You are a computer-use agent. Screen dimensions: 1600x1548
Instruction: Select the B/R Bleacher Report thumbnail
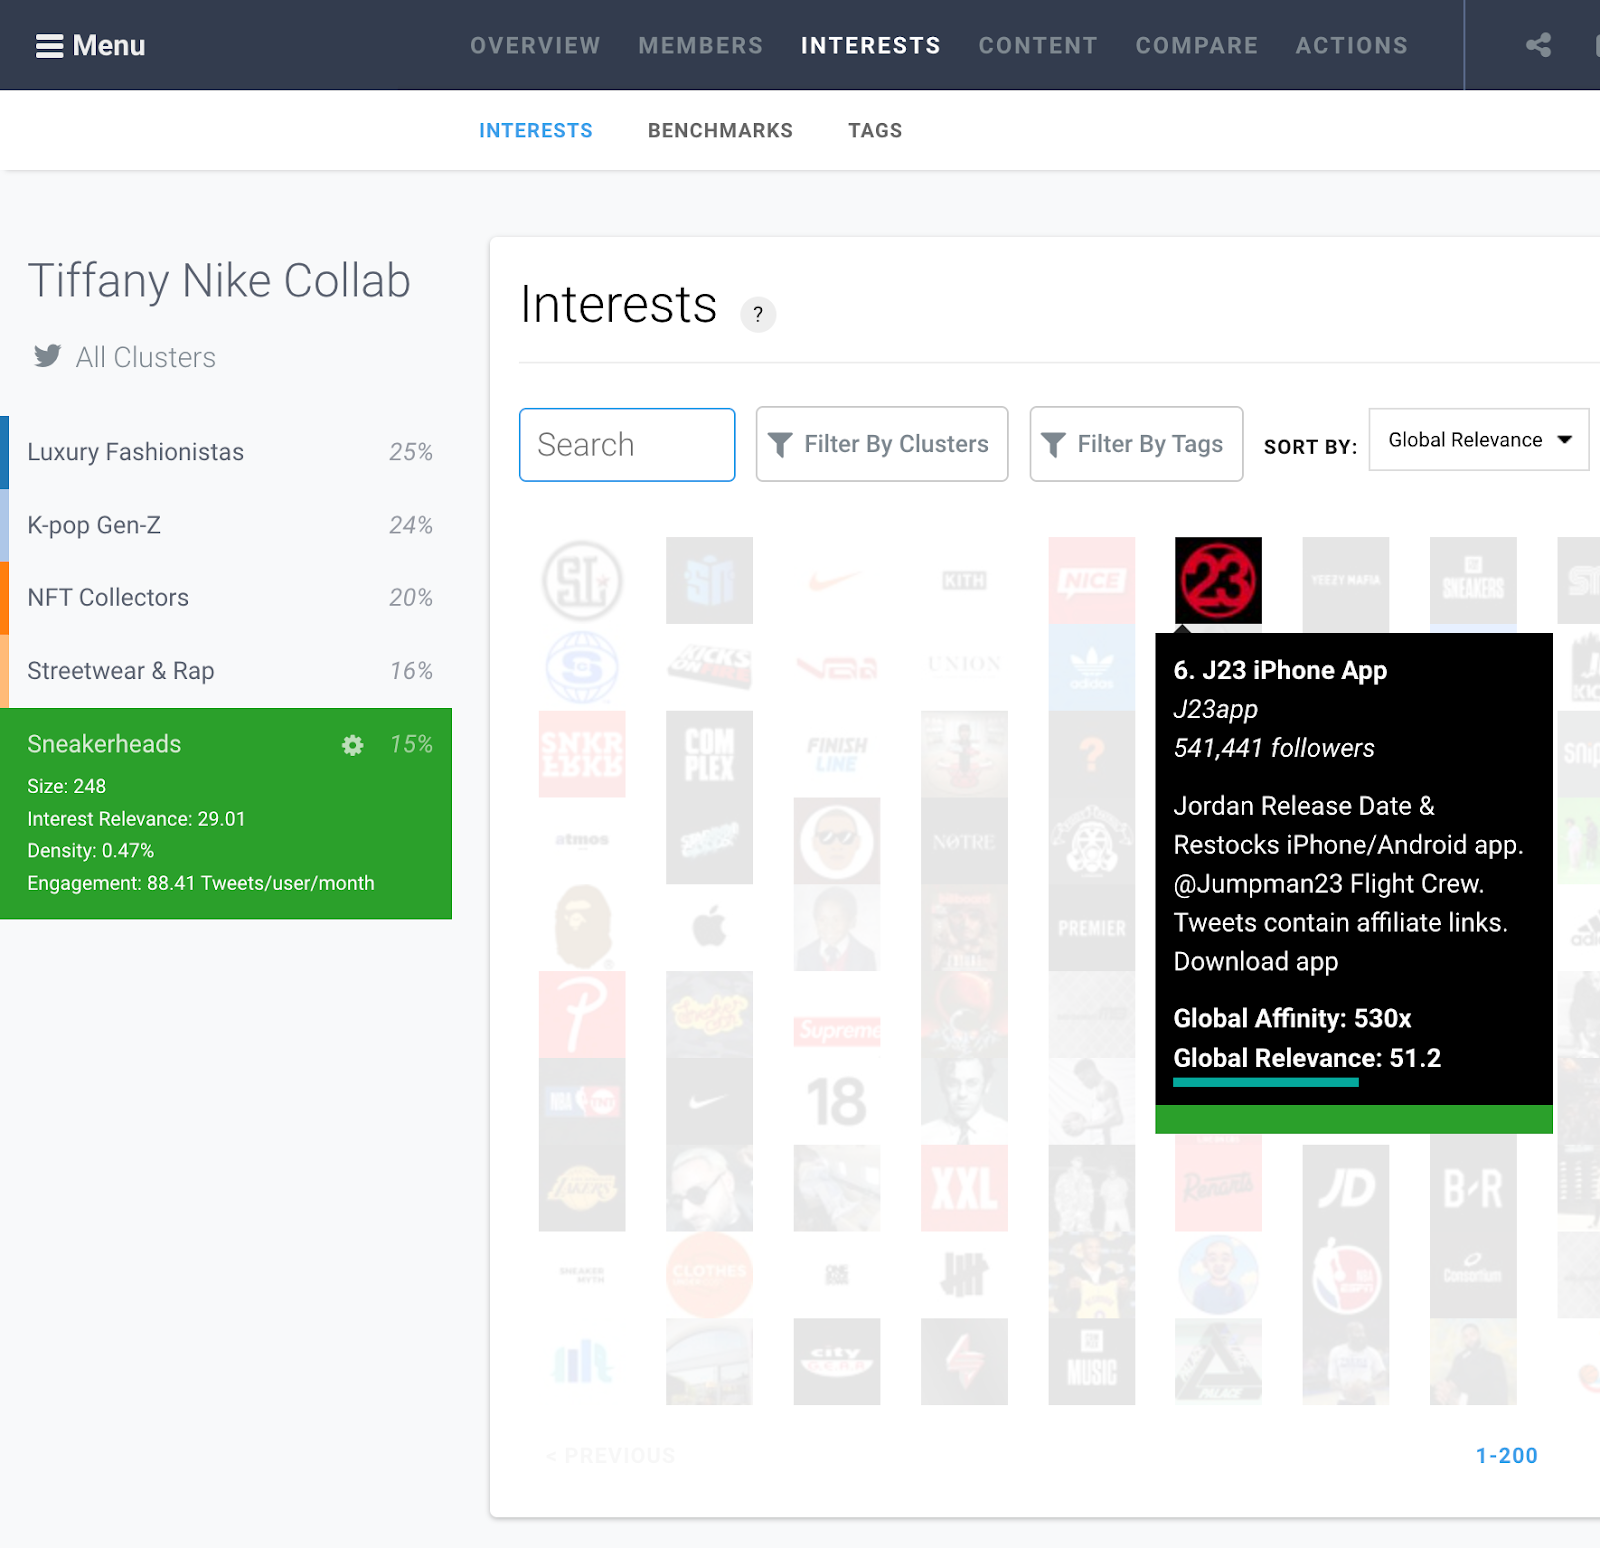coord(1473,1188)
